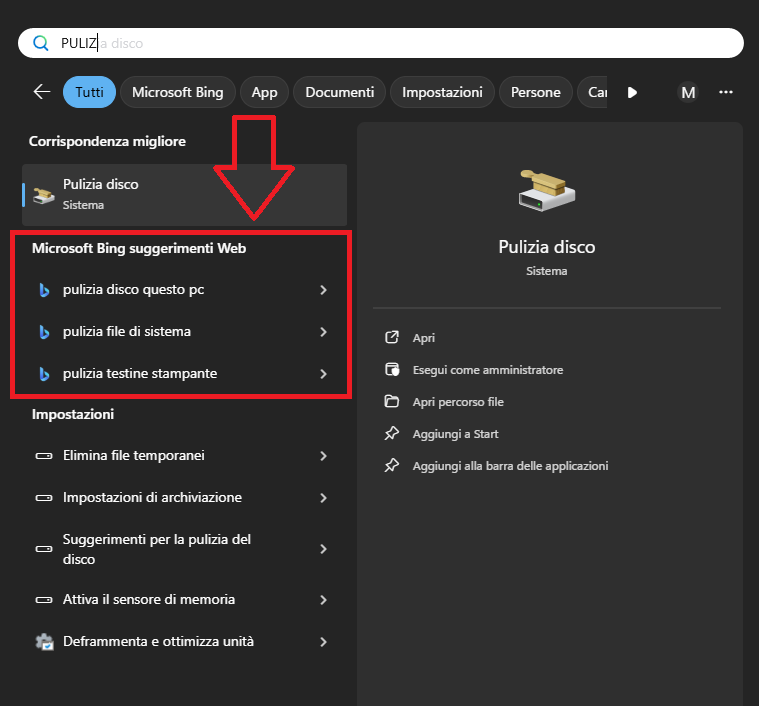Switch to the Microsoft Bing filter
The height and width of the screenshot is (706, 759).
[178, 92]
